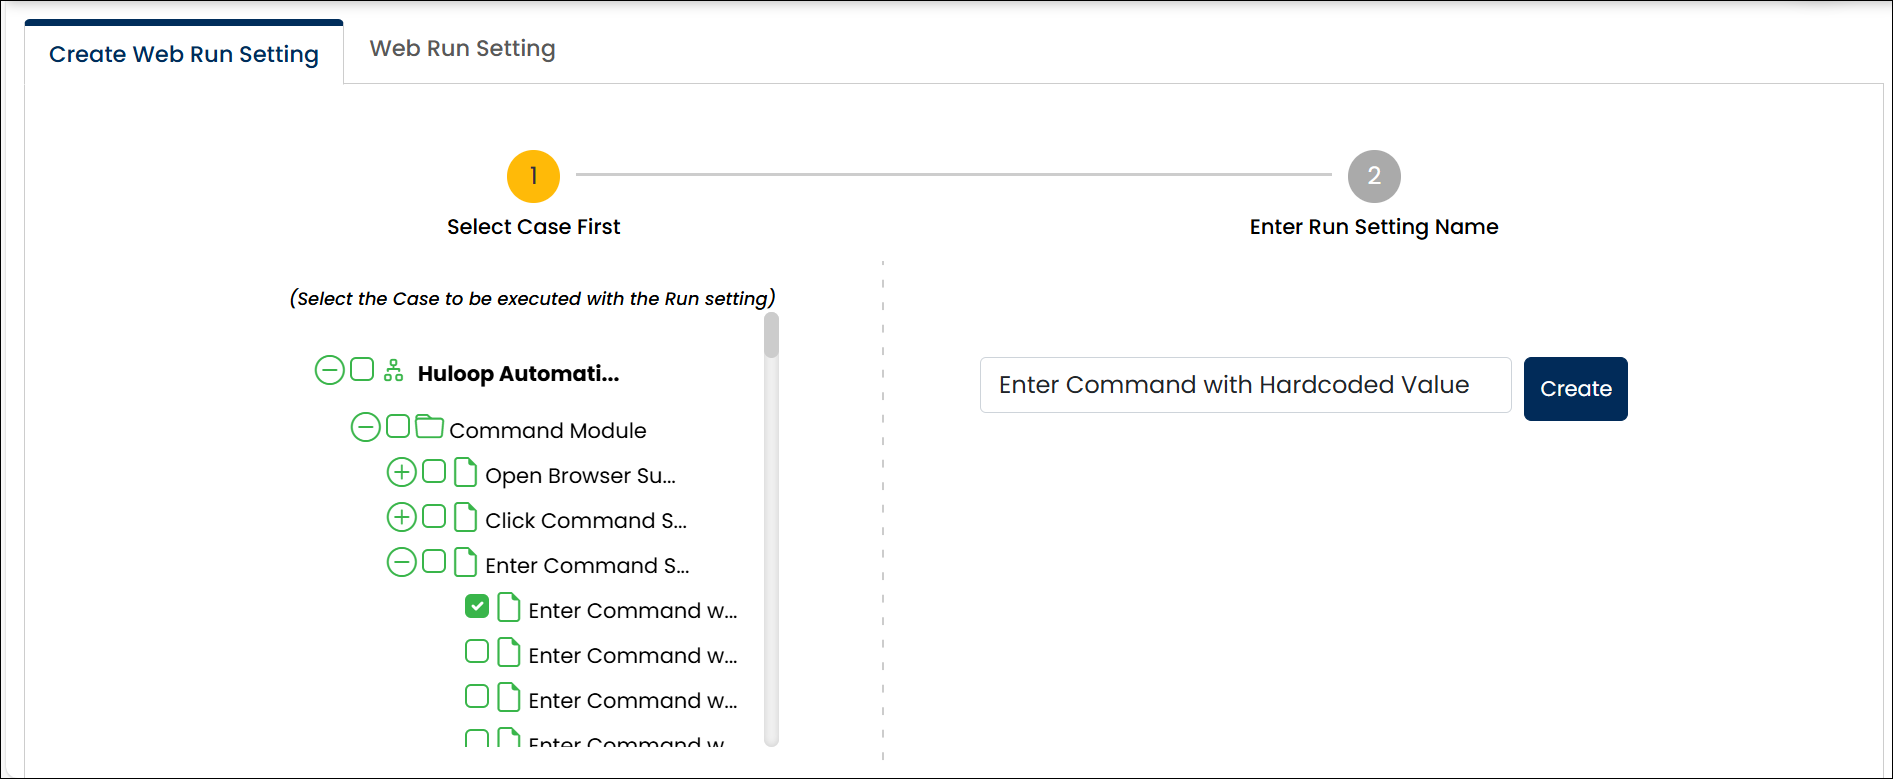Select the Create Web Run Setting tab
The height and width of the screenshot is (779, 1893).
coord(184,54)
